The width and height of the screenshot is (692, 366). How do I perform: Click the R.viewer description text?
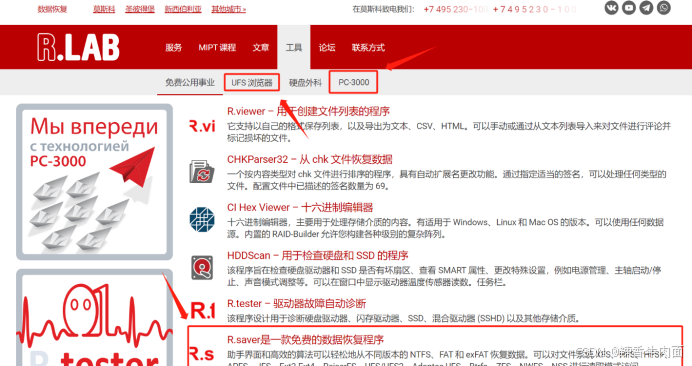pos(449,132)
